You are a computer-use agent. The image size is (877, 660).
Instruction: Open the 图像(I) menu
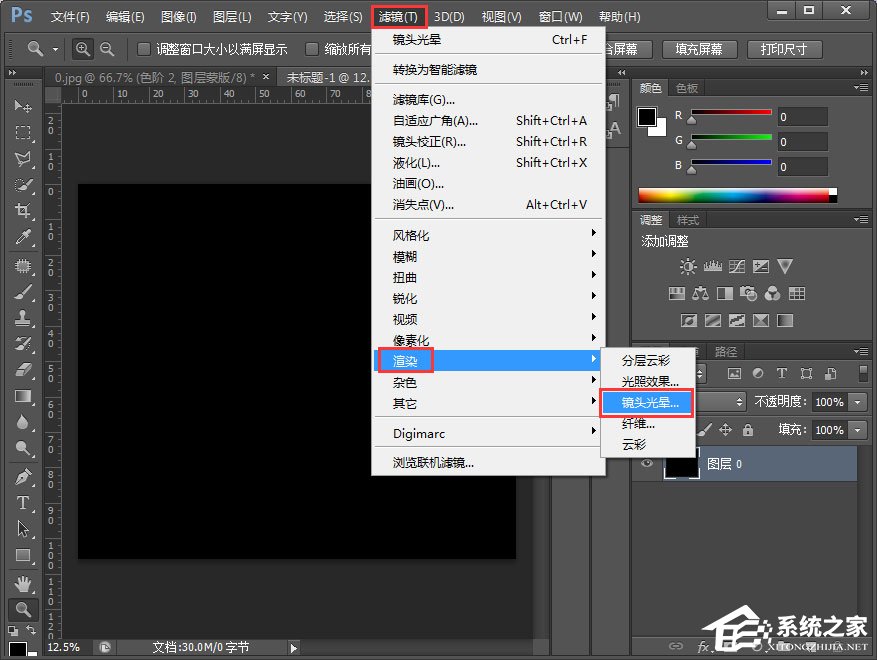click(179, 17)
